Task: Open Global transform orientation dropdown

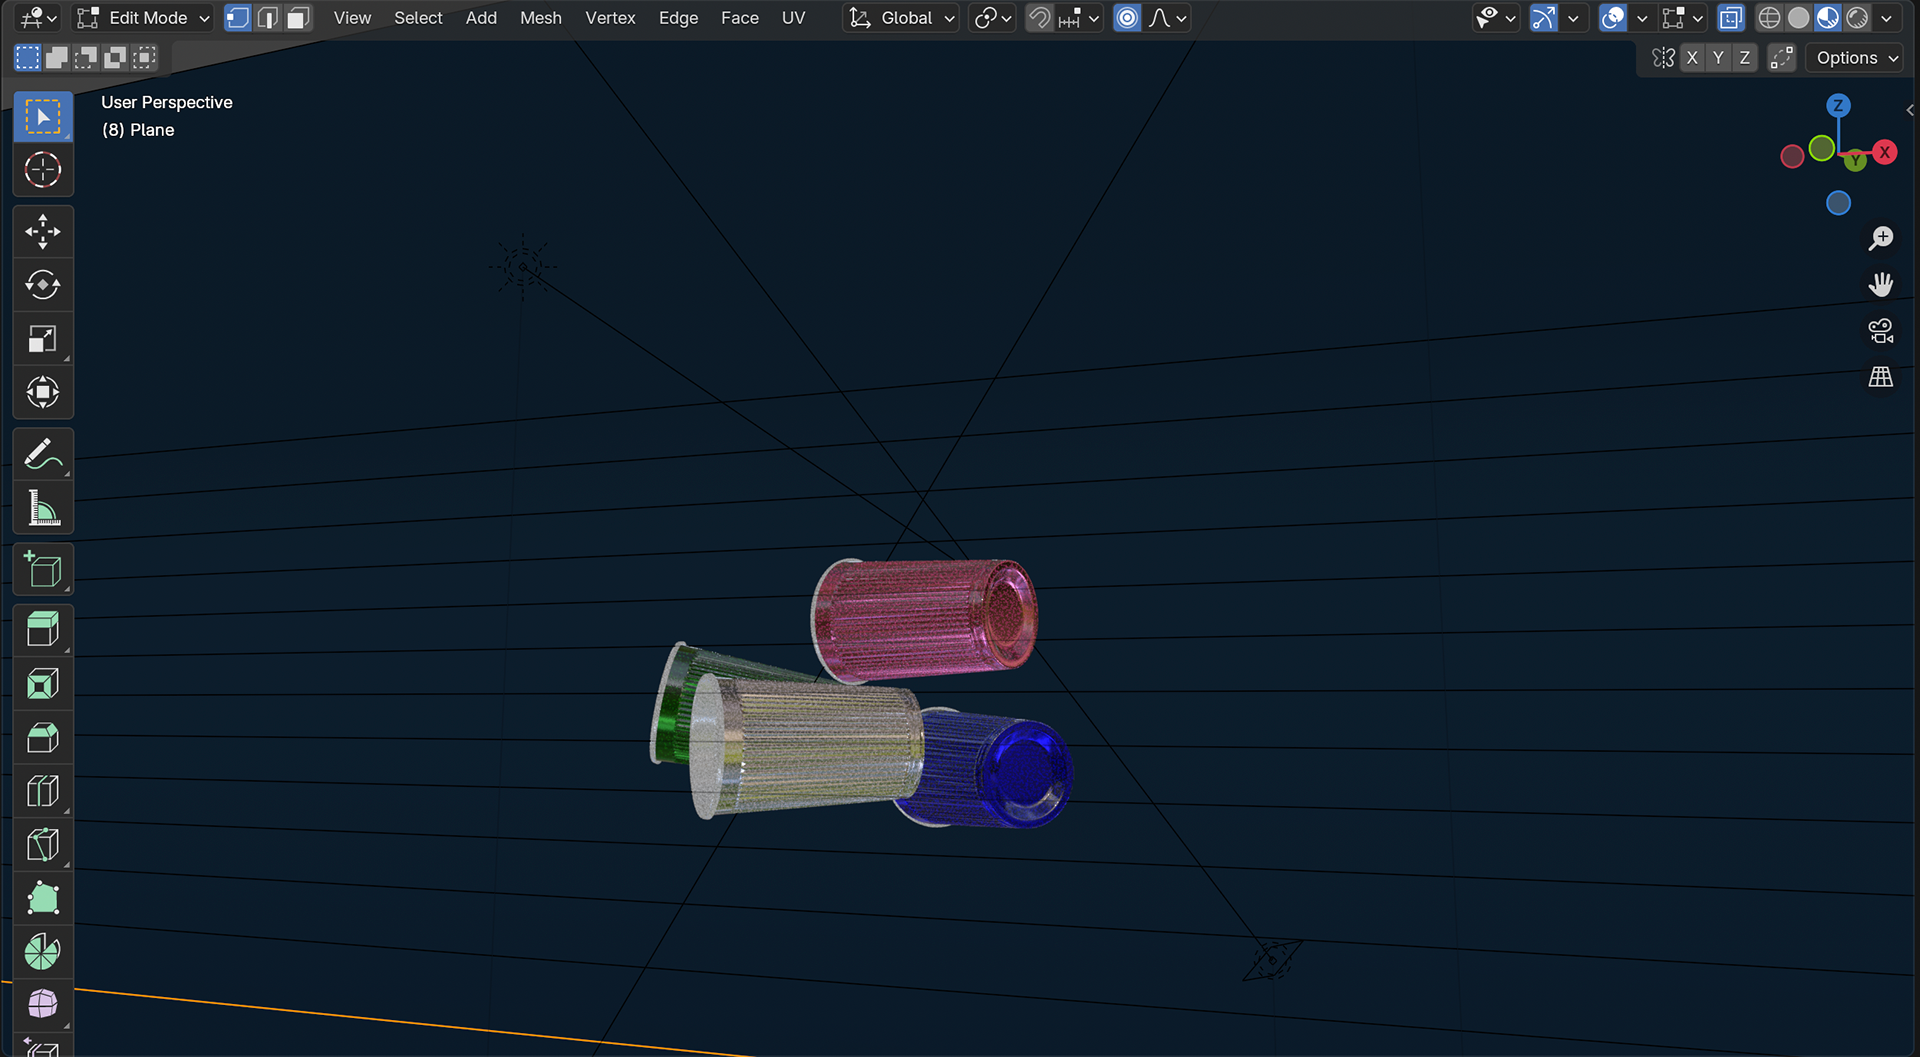Action: pyautogui.click(x=901, y=18)
